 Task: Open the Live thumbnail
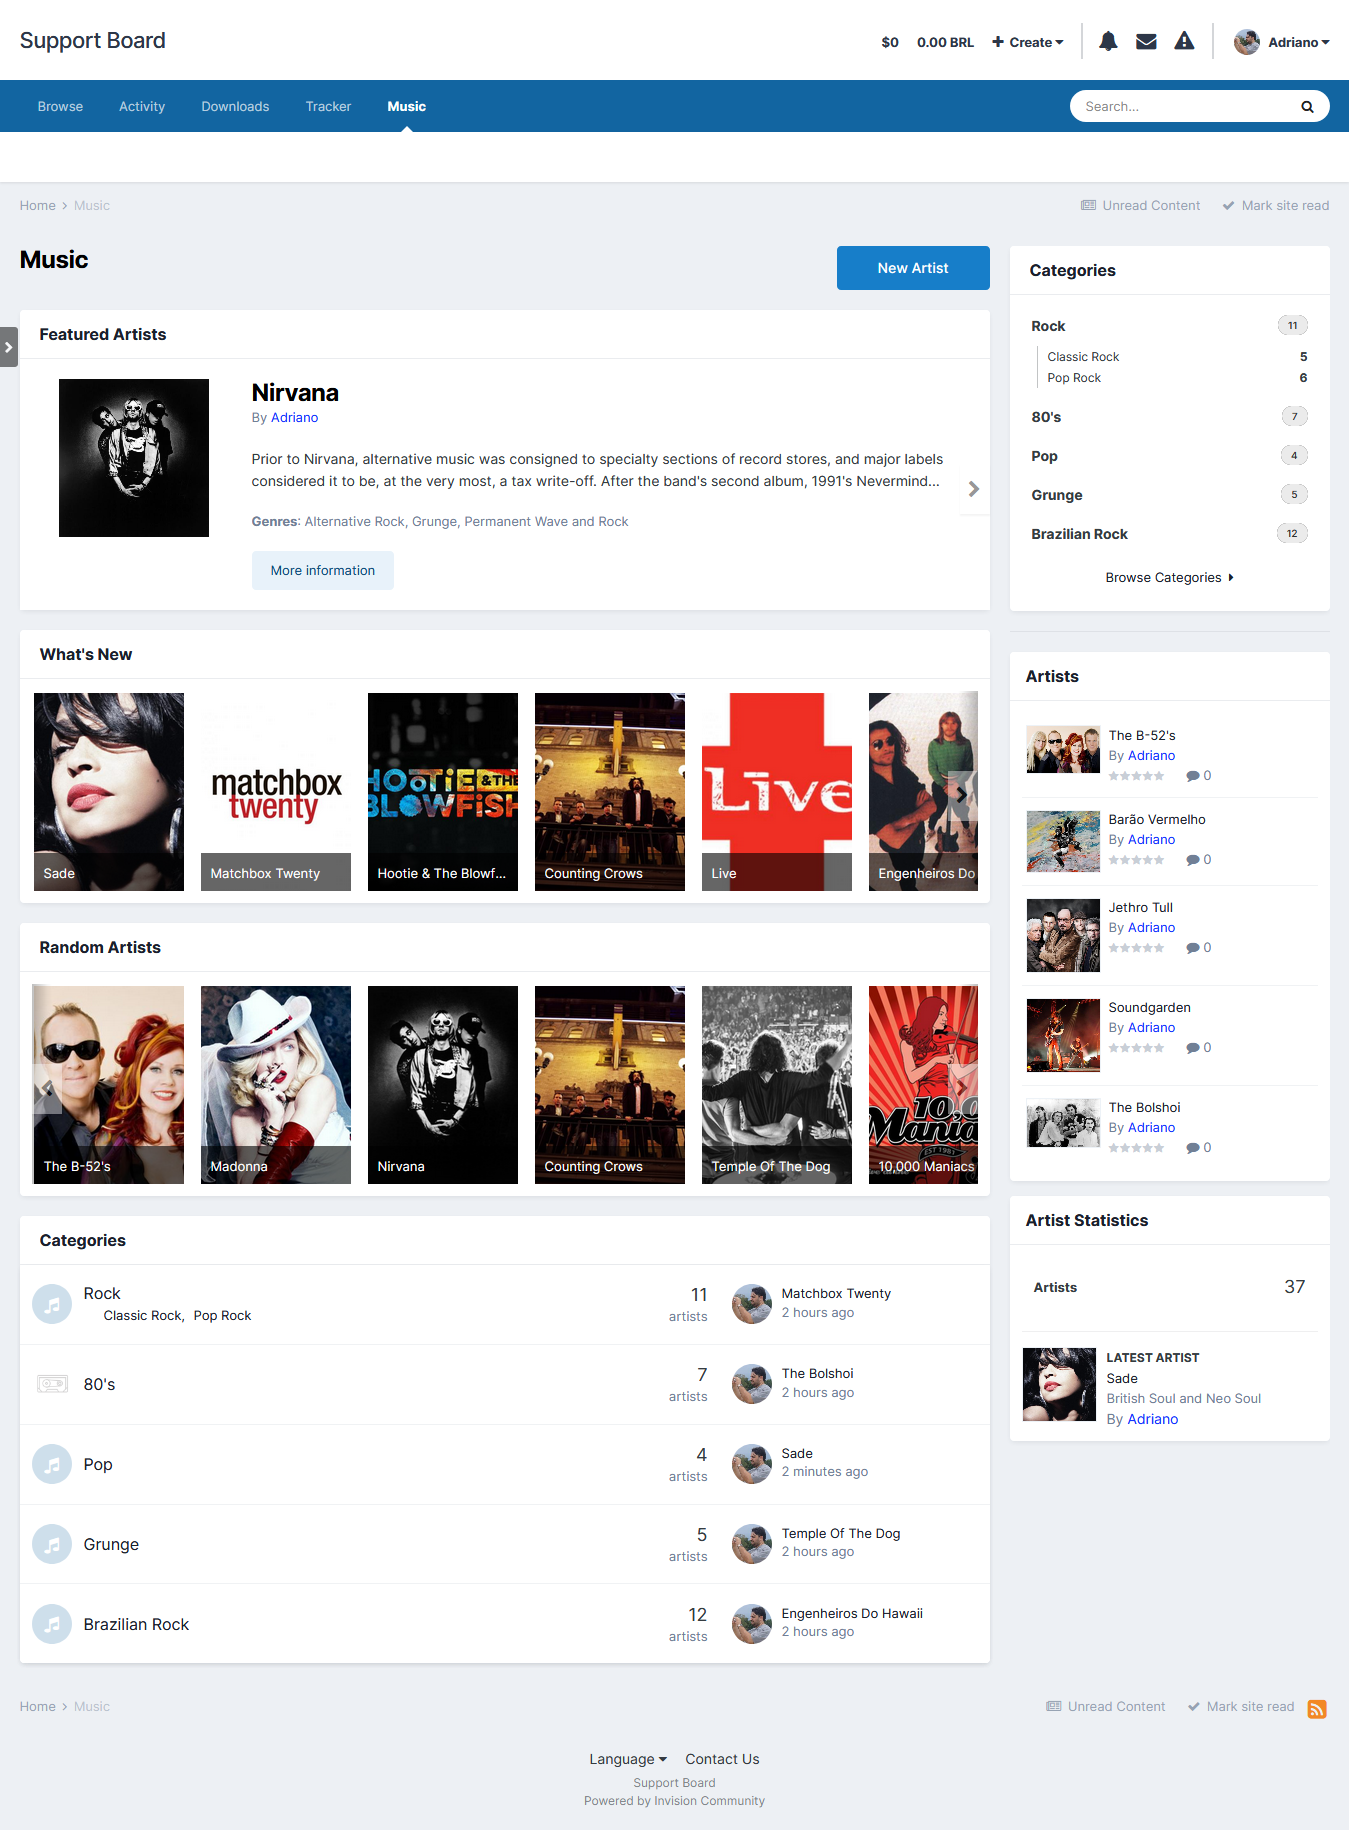tap(777, 792)
